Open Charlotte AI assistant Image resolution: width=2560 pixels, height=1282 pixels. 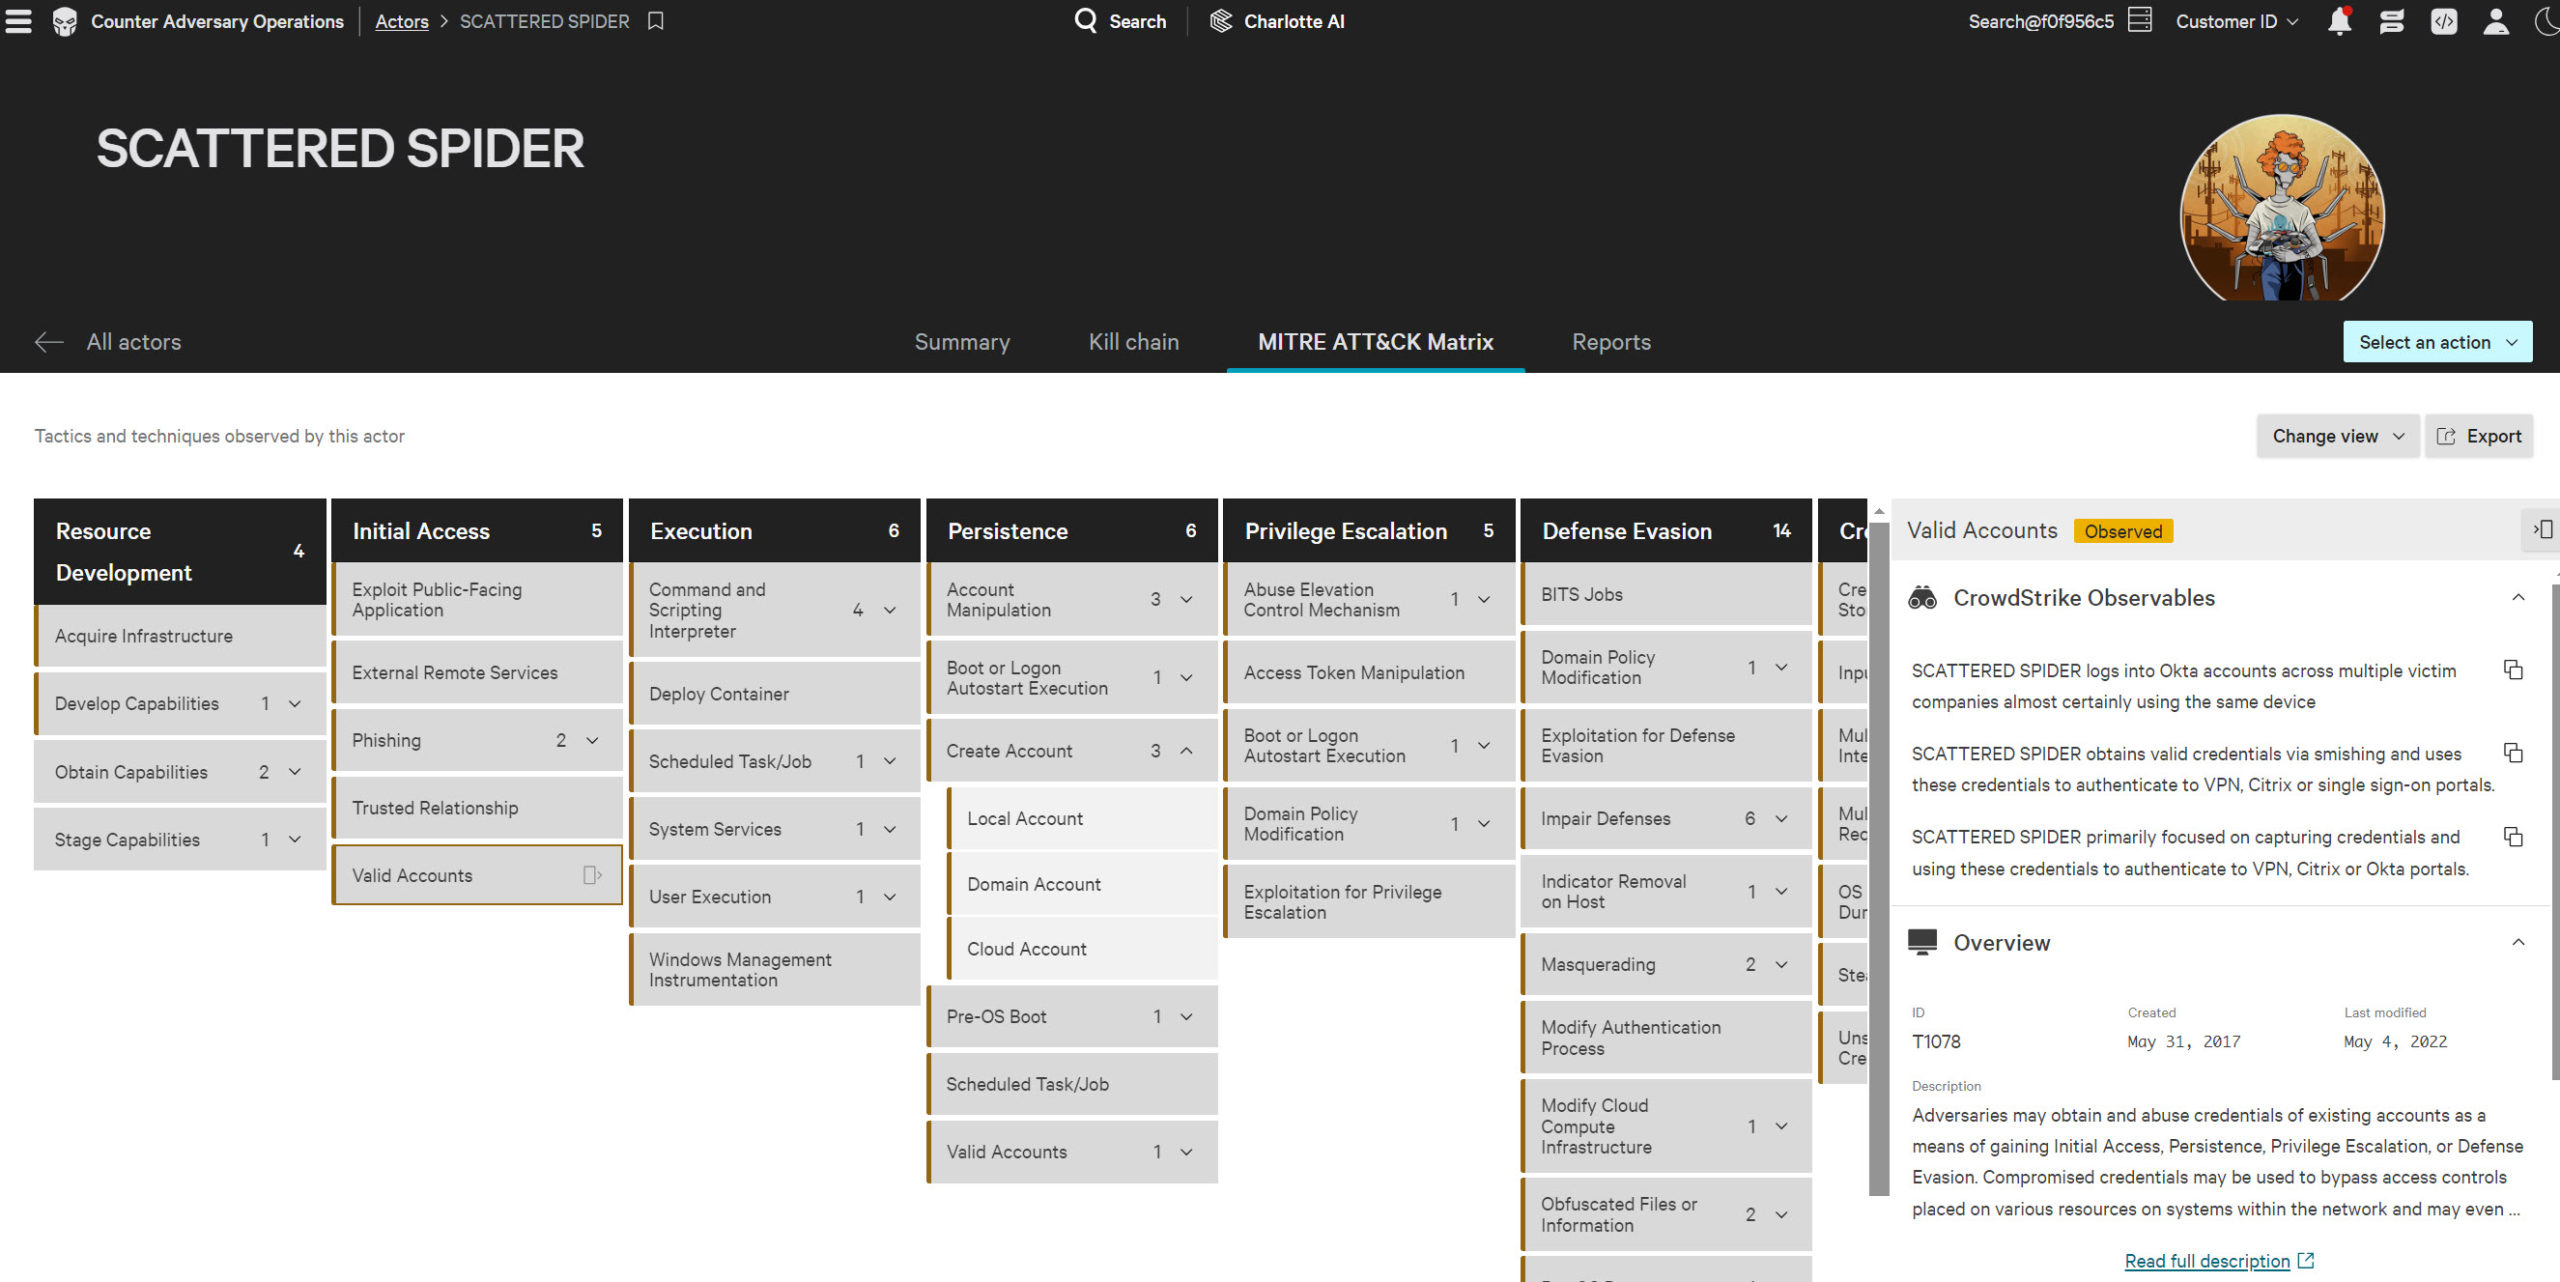1277,21
